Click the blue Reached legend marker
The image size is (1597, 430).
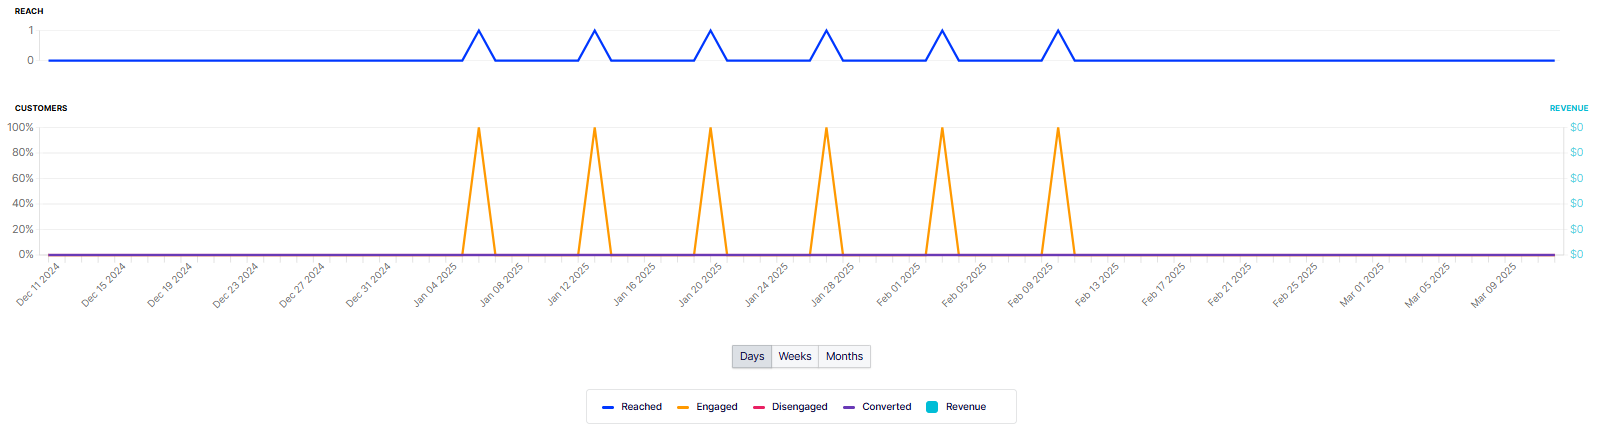click(x=607, y=407)
